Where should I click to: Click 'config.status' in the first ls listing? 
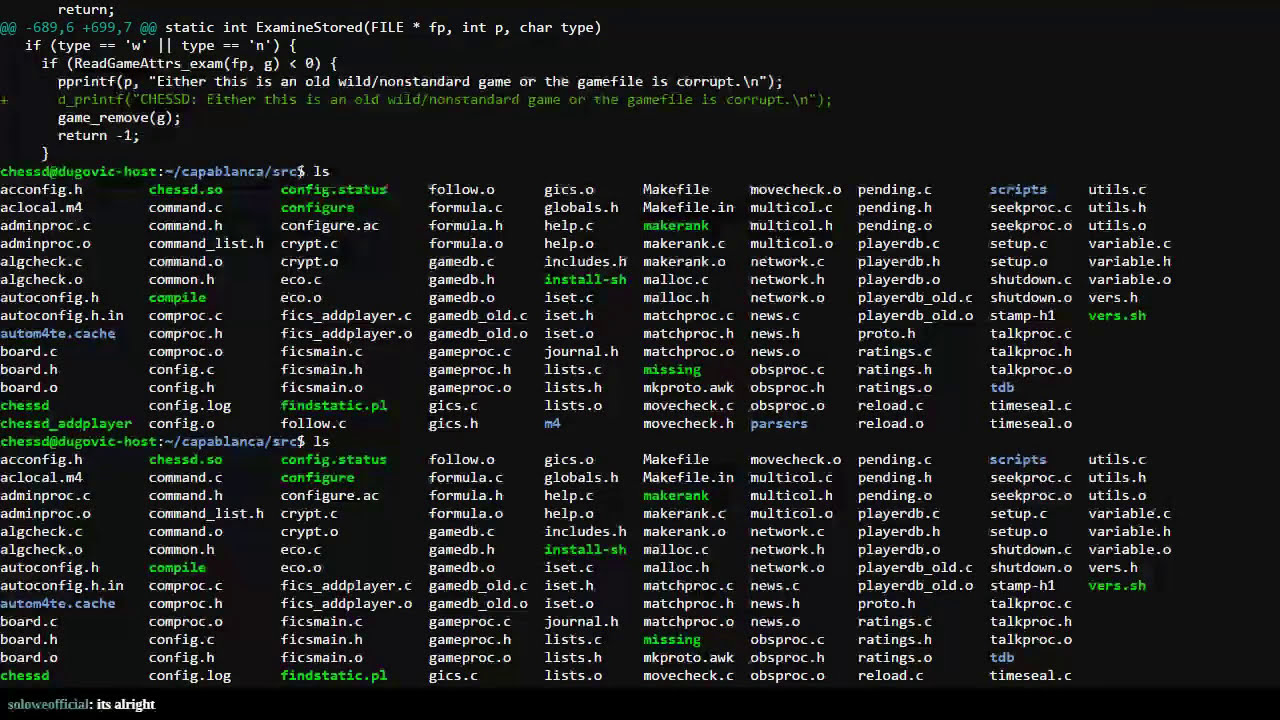pyautogui.click(x=333, y=189)
